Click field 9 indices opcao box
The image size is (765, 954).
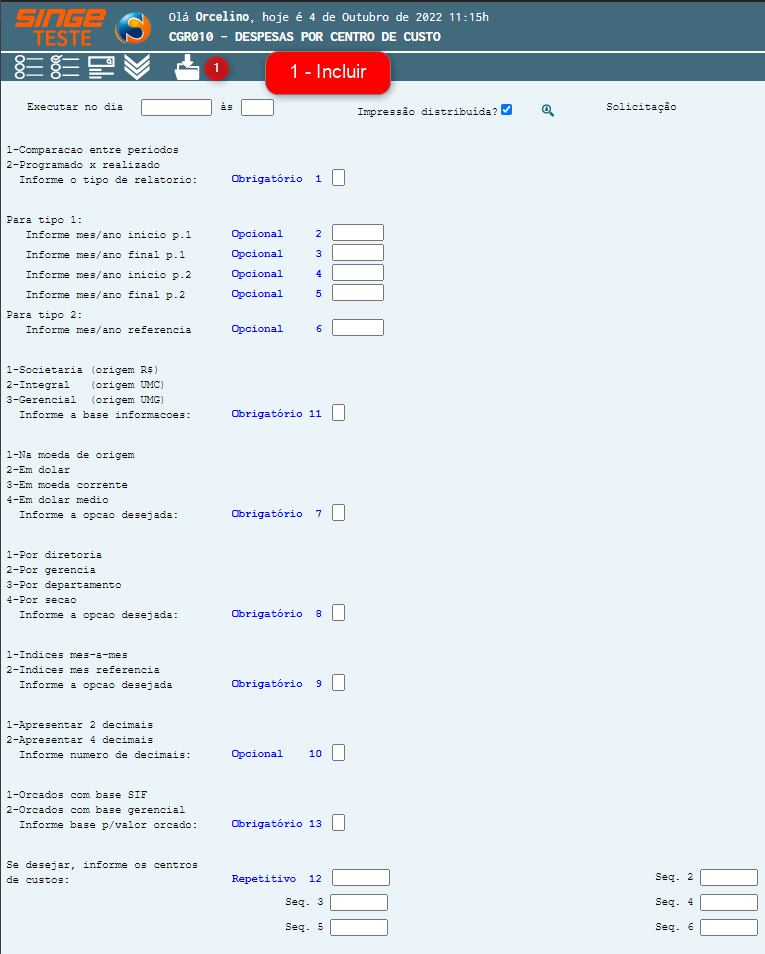coord(338,683)
